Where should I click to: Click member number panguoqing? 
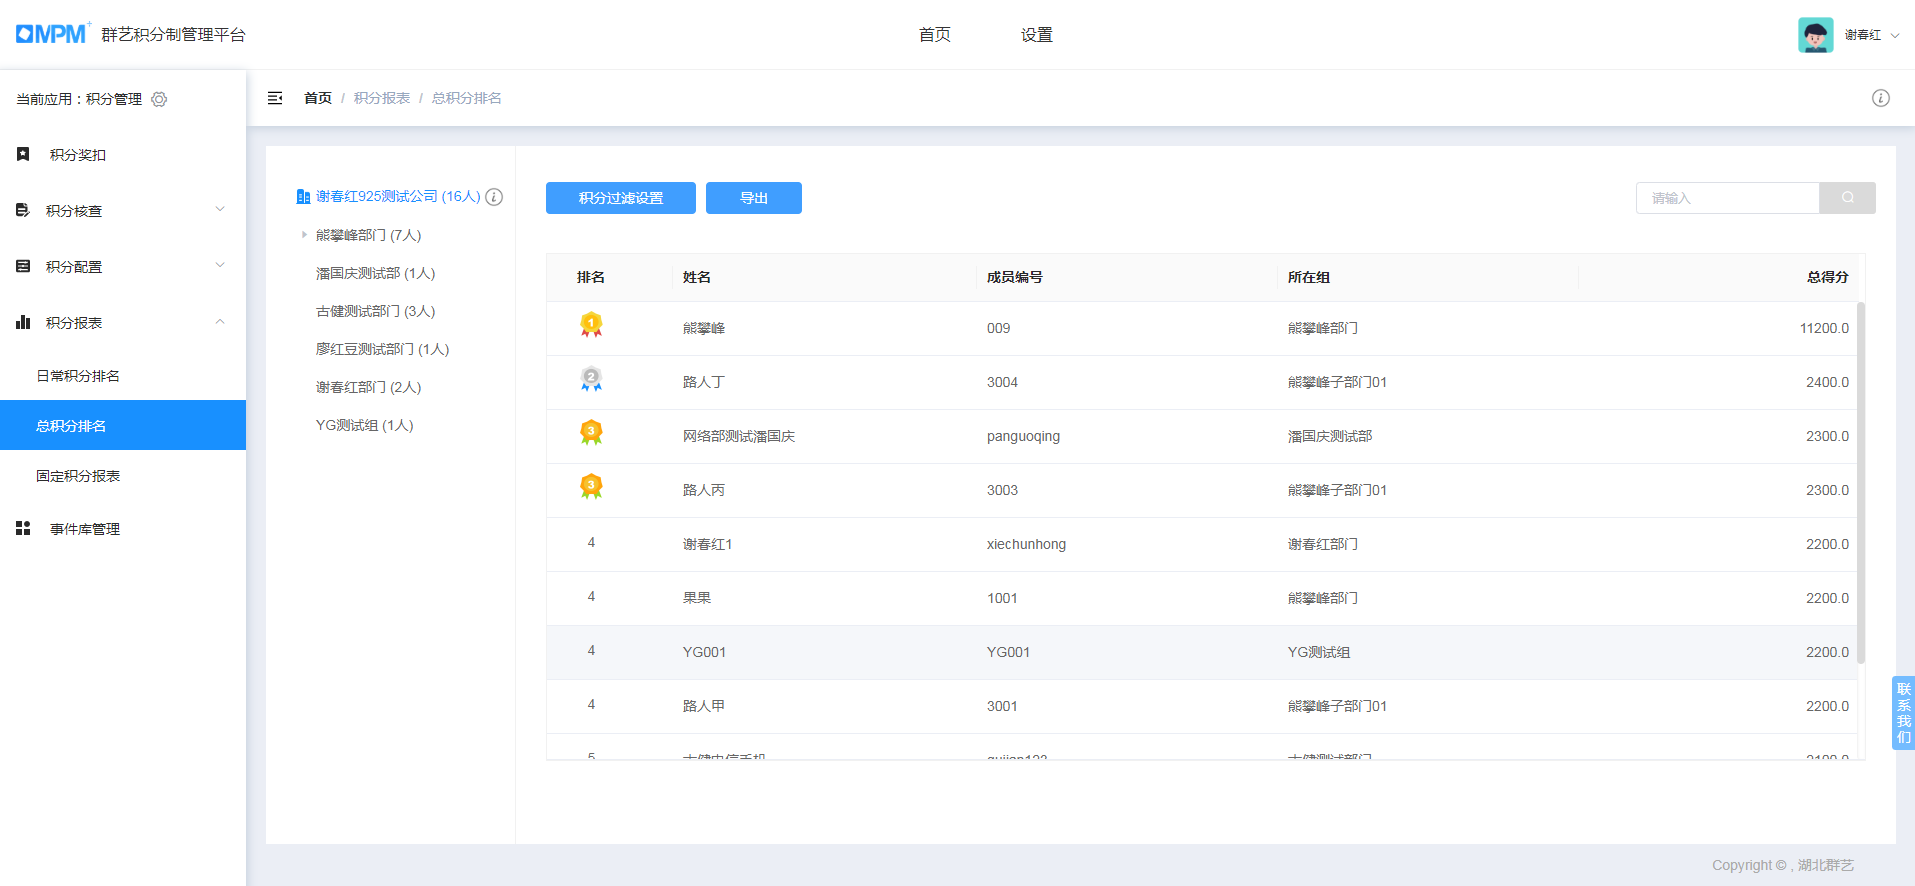[1023, 436]
